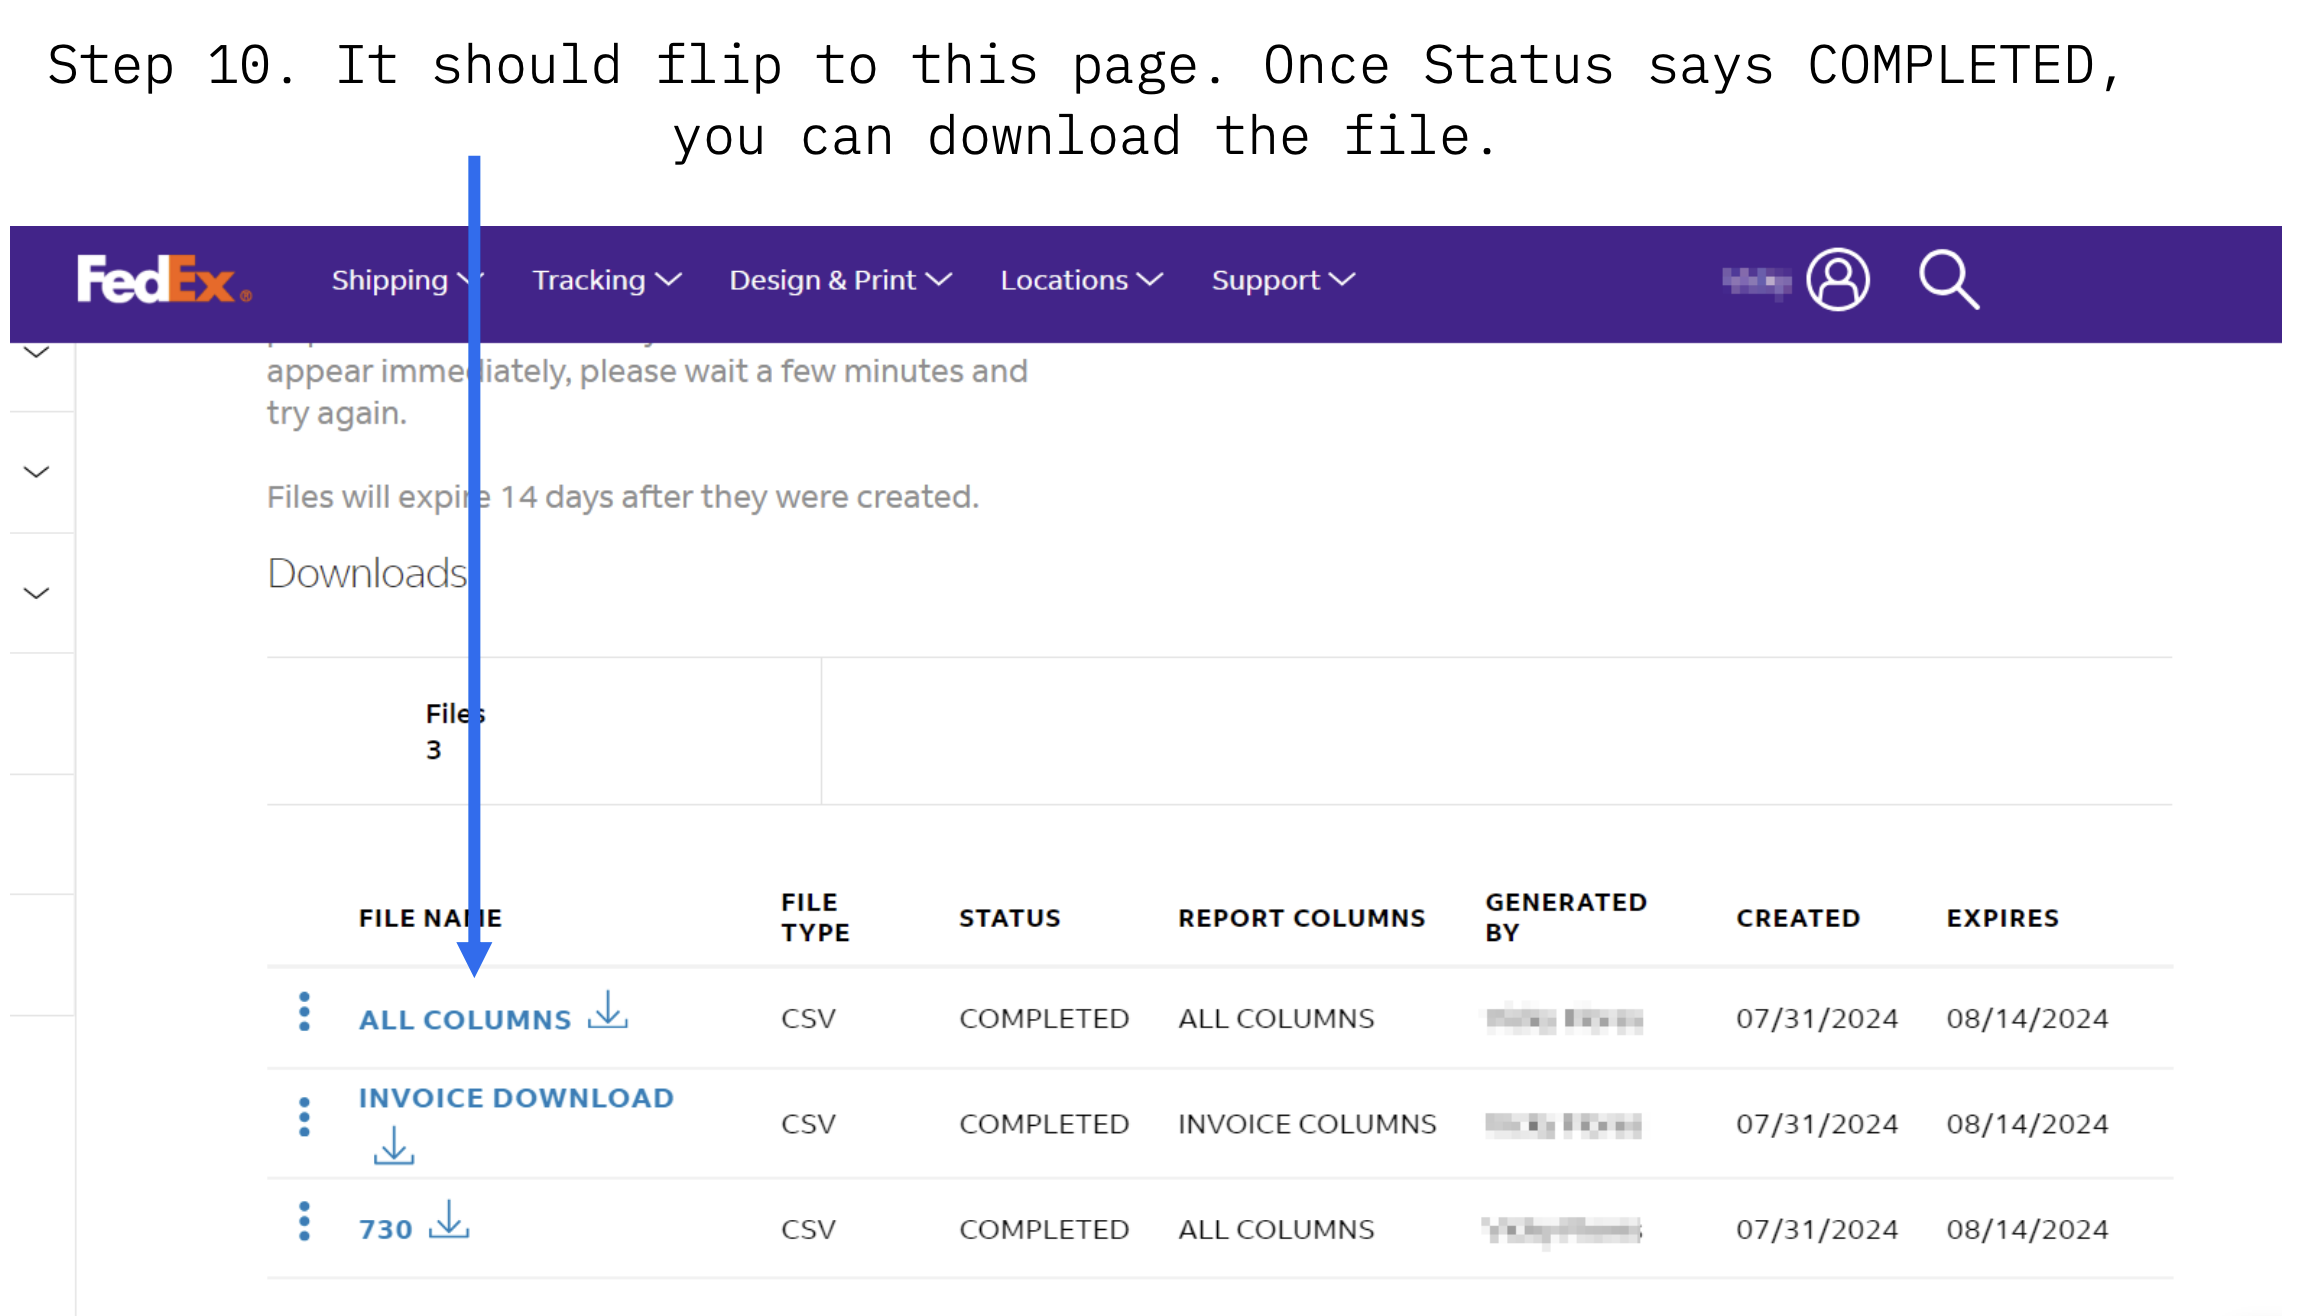Image resolution: width=2298 pixels, height=1316 pixels.
Task: Expand the topmost left sidebar chevron
Action: pyautogui.click(x=37, y=352)
